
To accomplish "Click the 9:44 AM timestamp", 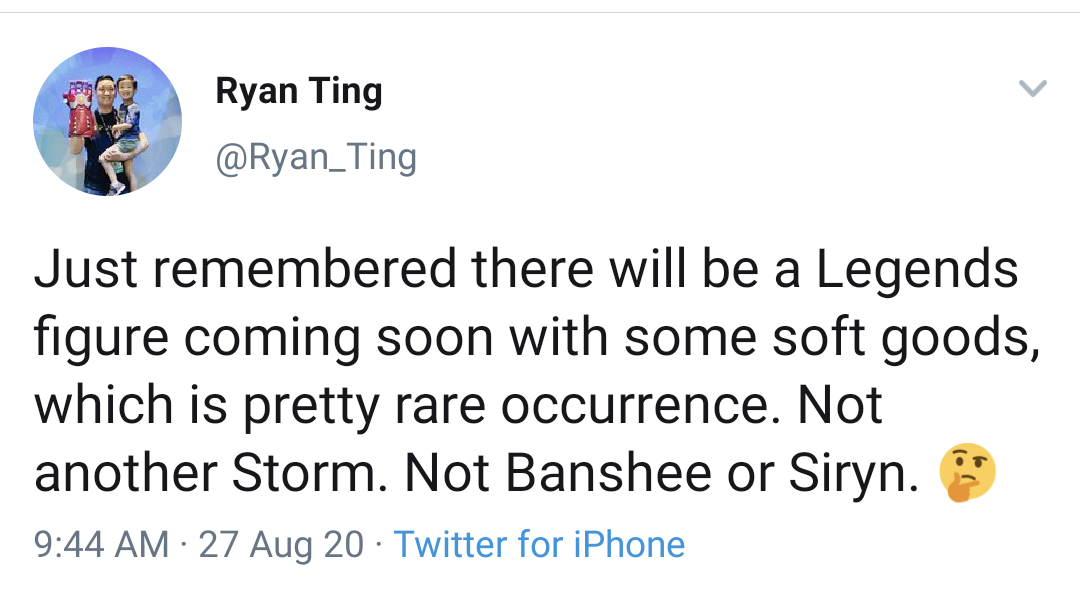I will point(101,545).
